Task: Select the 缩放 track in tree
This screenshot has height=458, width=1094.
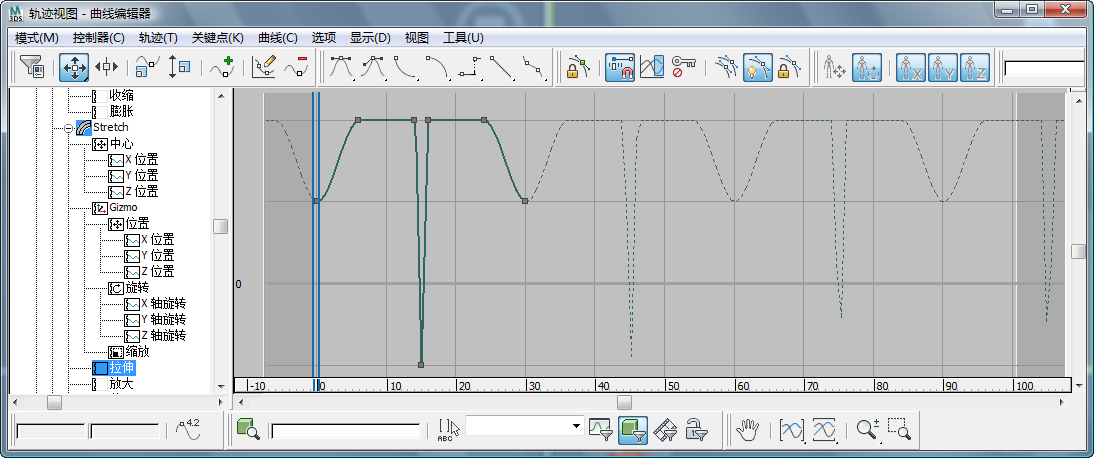Action: click(137, 351)
